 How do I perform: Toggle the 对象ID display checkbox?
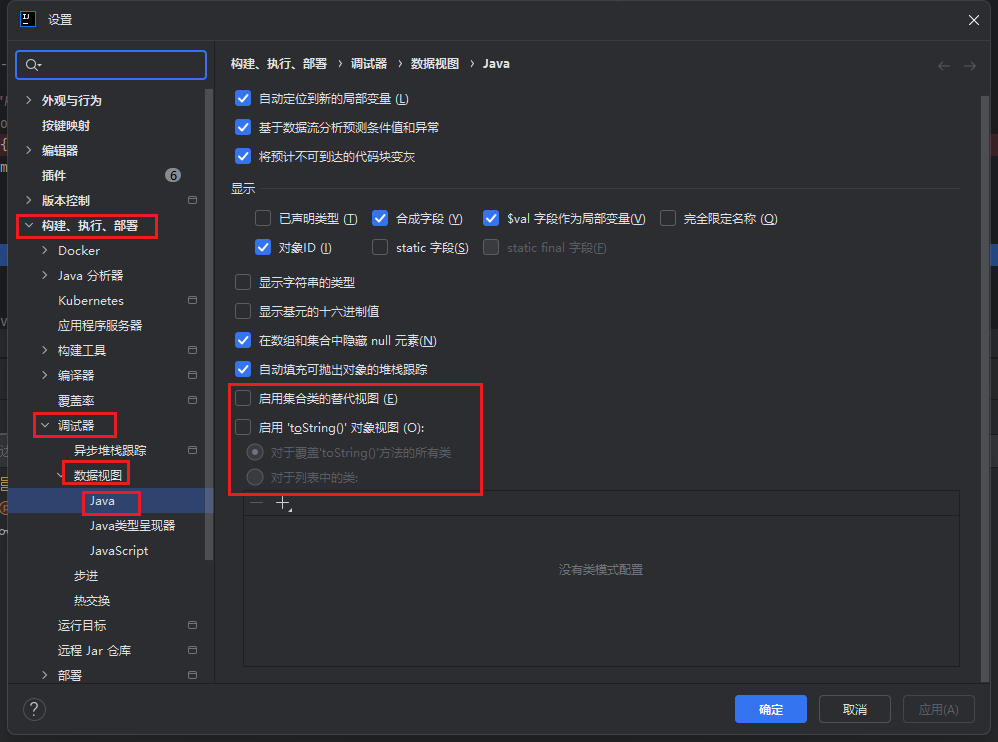coord(264,247)
